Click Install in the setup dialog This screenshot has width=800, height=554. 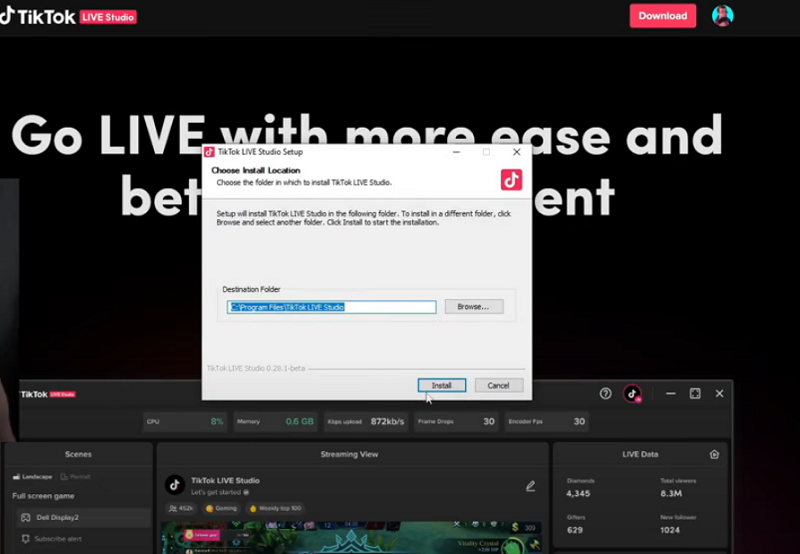[441, 385]
